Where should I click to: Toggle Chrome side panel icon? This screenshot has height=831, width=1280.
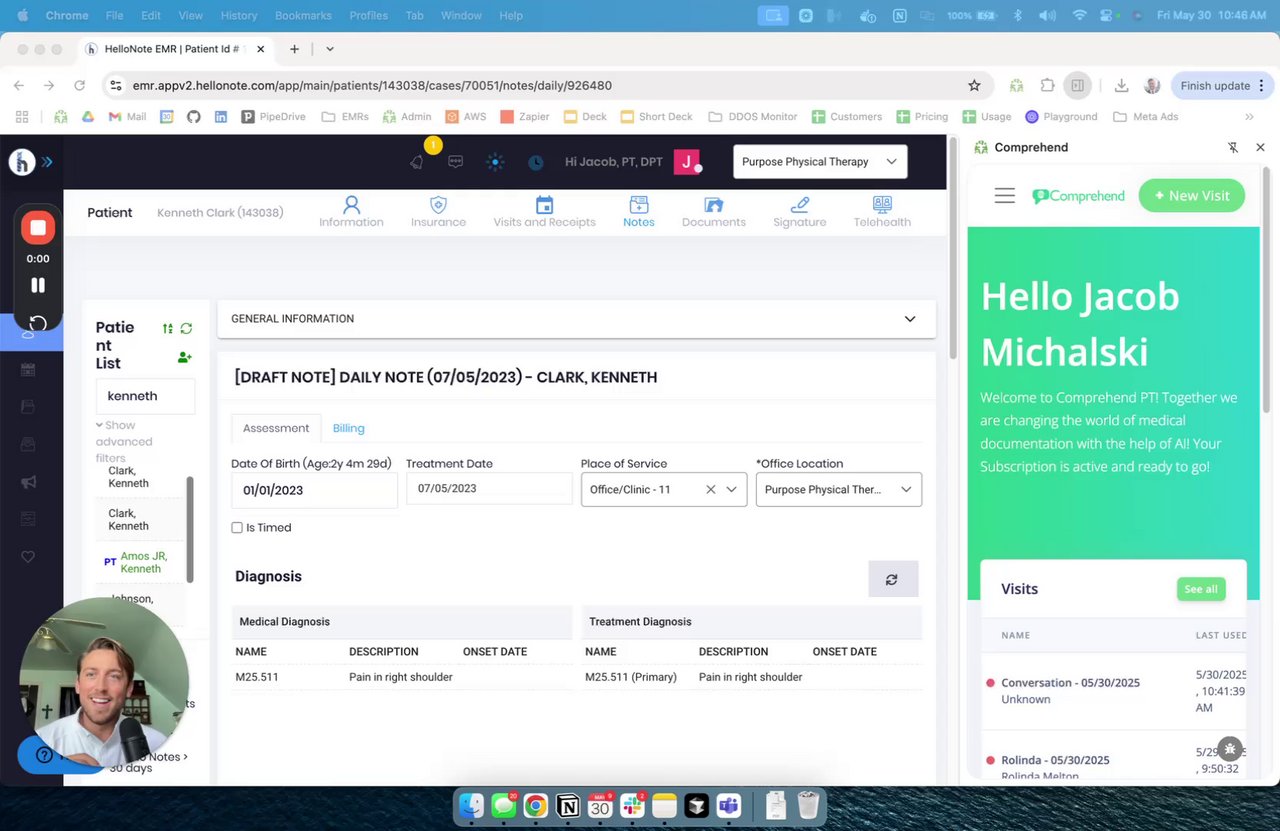pyautogui.click(x=1077, y=86)
